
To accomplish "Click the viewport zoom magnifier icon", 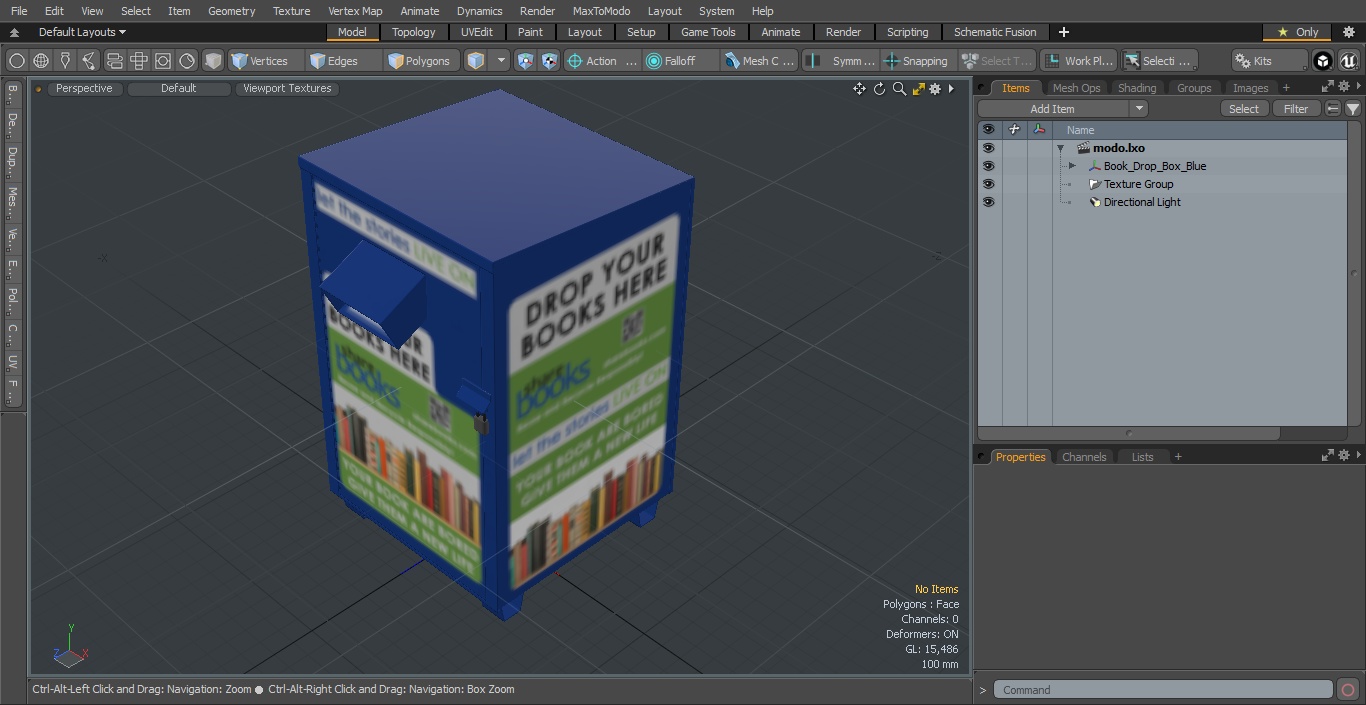I will [x=899, y=89].
